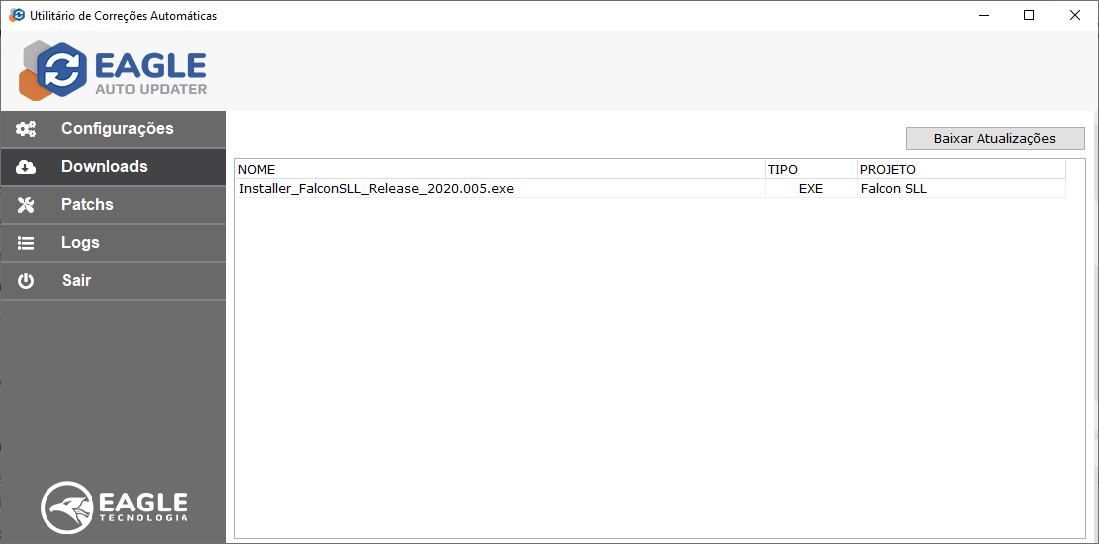
Task: Click the app icon in title bar
Action: (17, 15)
